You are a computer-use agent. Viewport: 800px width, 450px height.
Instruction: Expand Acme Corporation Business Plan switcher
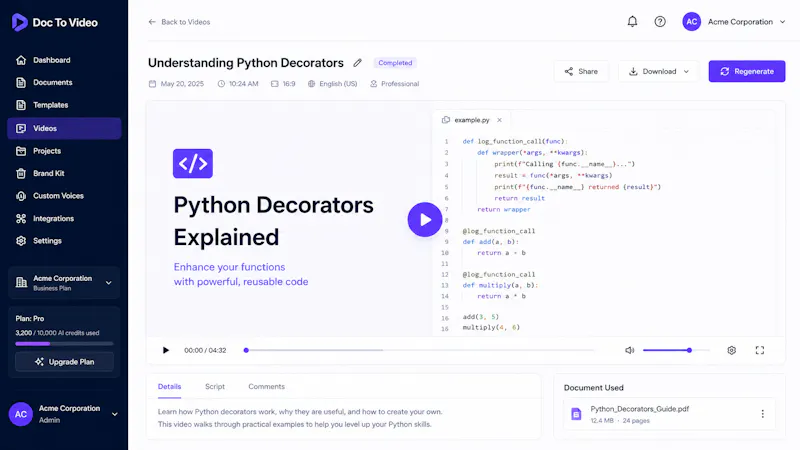64,283
